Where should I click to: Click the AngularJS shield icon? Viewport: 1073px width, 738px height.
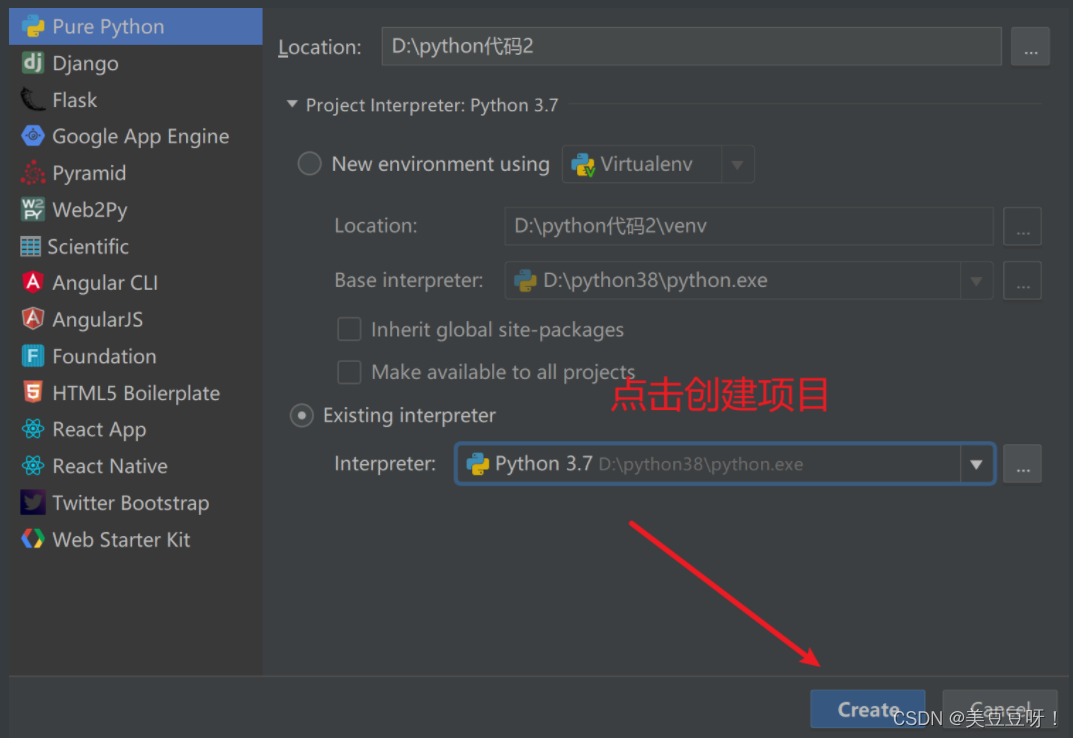(x=33, y=319)
